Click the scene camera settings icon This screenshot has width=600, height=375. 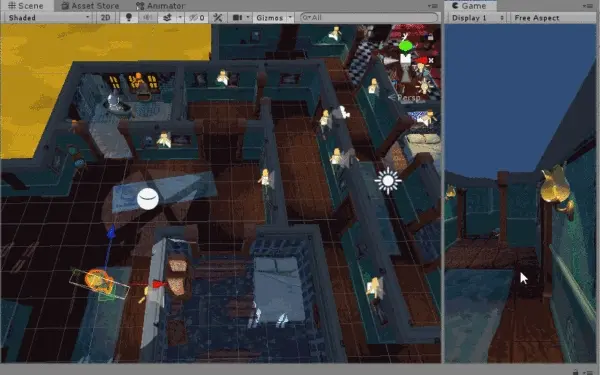tap(238, 18)
